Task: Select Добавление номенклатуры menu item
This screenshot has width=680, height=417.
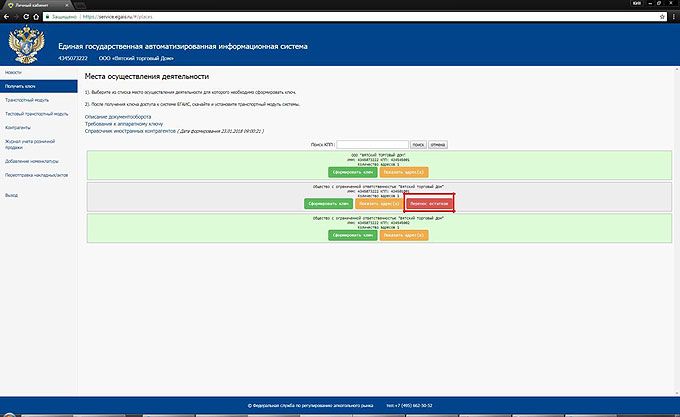Action: tap(32, 161)
